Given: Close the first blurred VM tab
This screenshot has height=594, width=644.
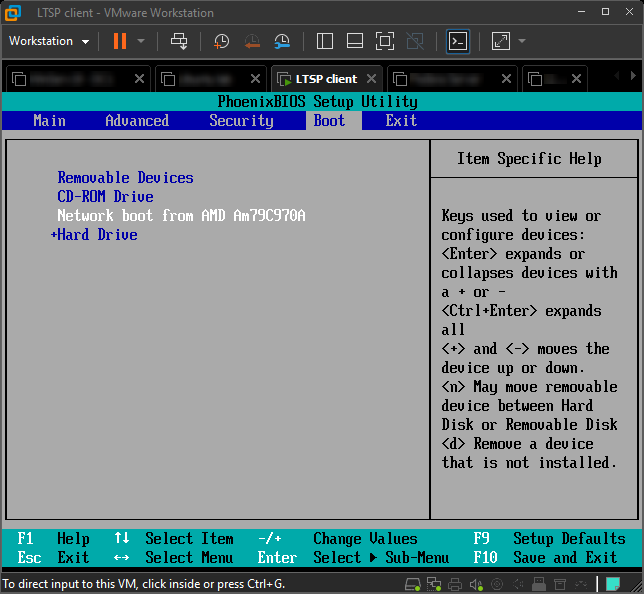Looking at the screenshot, I should click(140, 78).
